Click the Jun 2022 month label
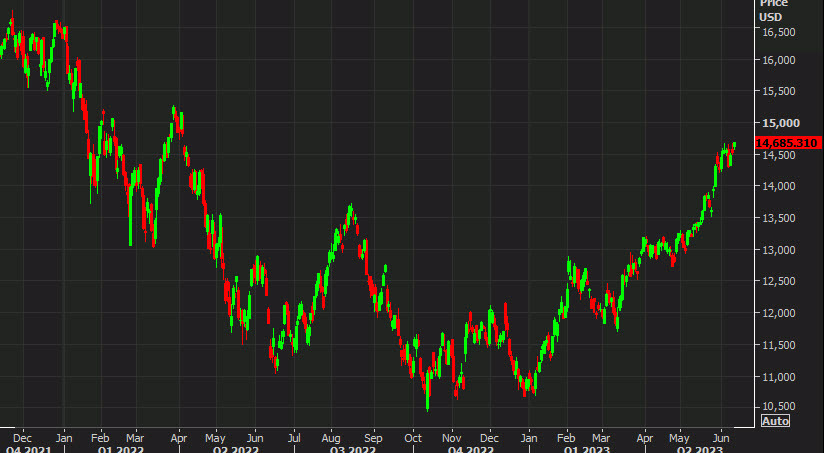 [x=255, y=438]
